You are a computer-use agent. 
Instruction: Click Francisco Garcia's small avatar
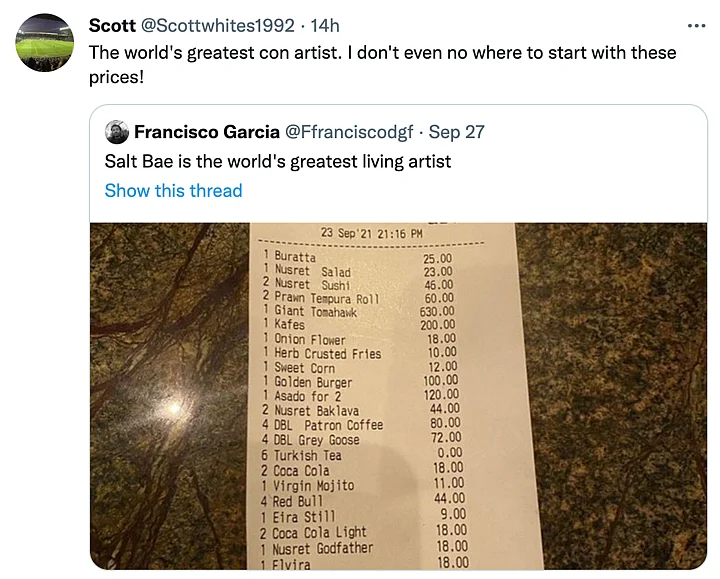[x=116, y=132]
